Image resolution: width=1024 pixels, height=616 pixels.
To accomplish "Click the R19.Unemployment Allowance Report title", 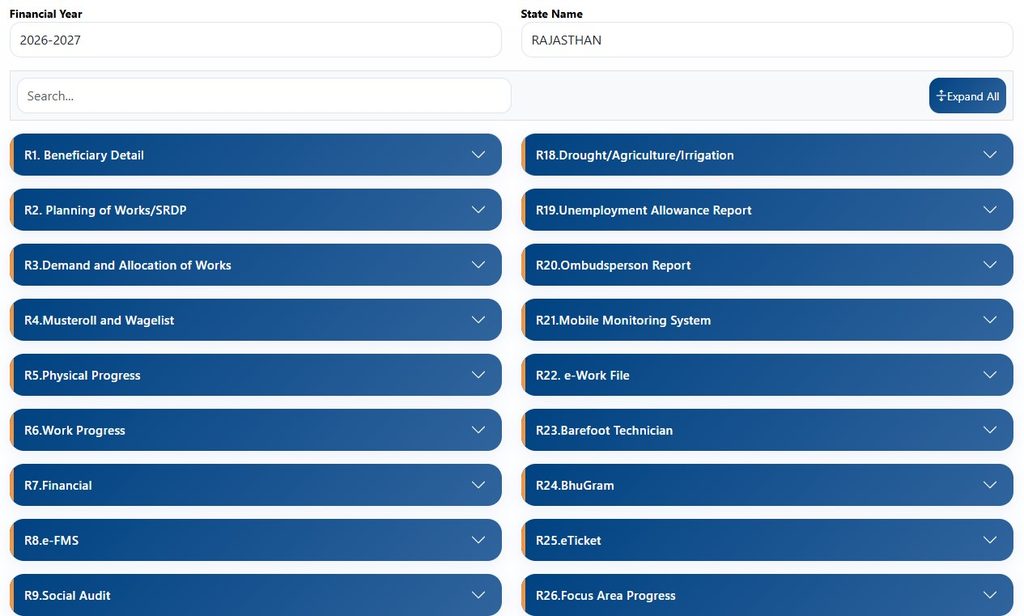I will point(643,210).
